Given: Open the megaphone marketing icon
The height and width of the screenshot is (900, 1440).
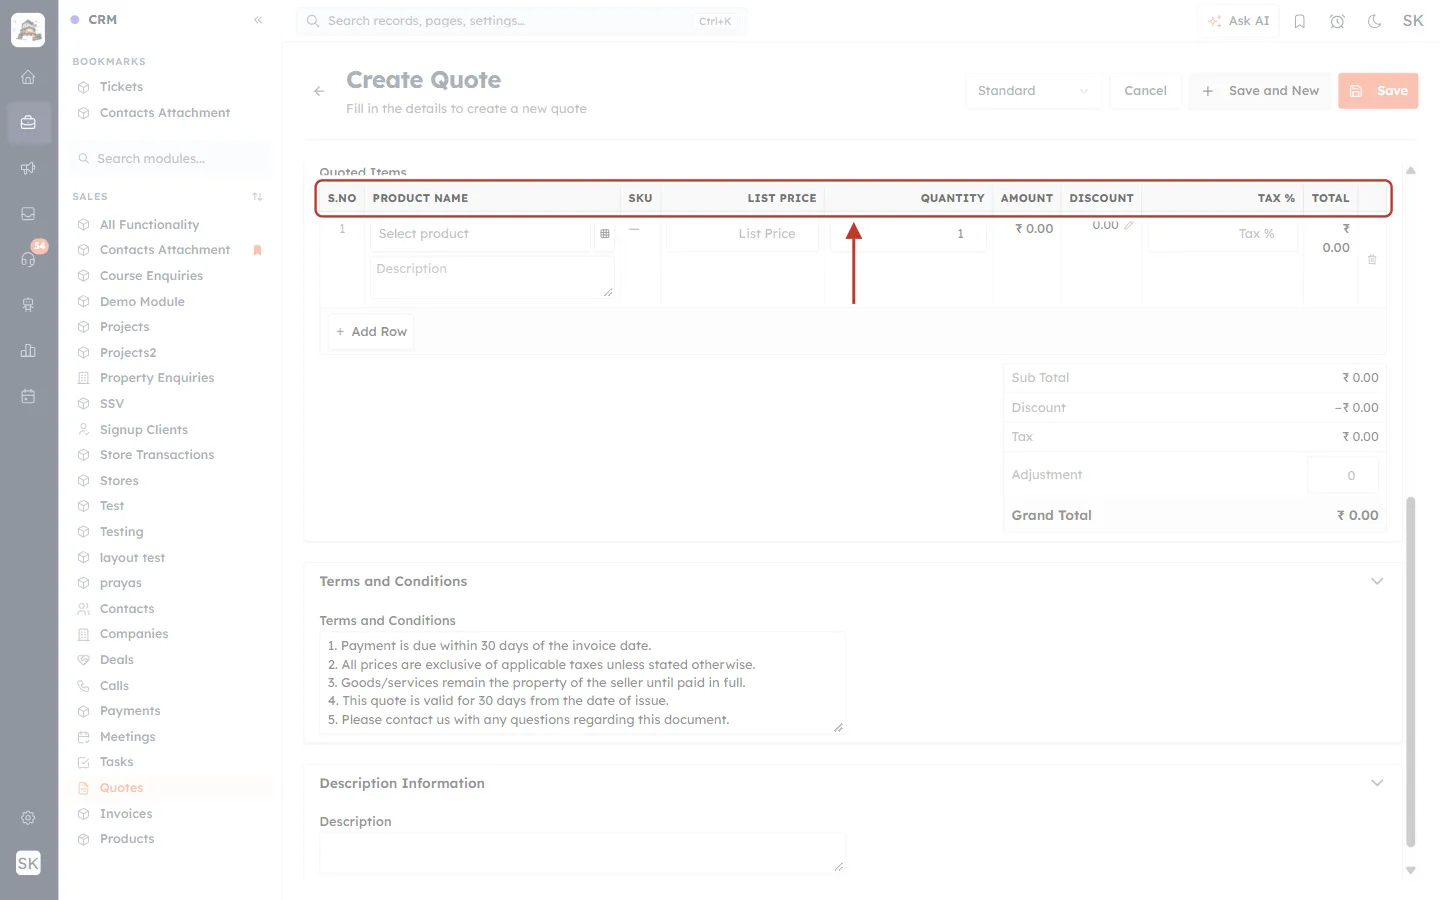Looking at the screenshot, I should 28,168.
